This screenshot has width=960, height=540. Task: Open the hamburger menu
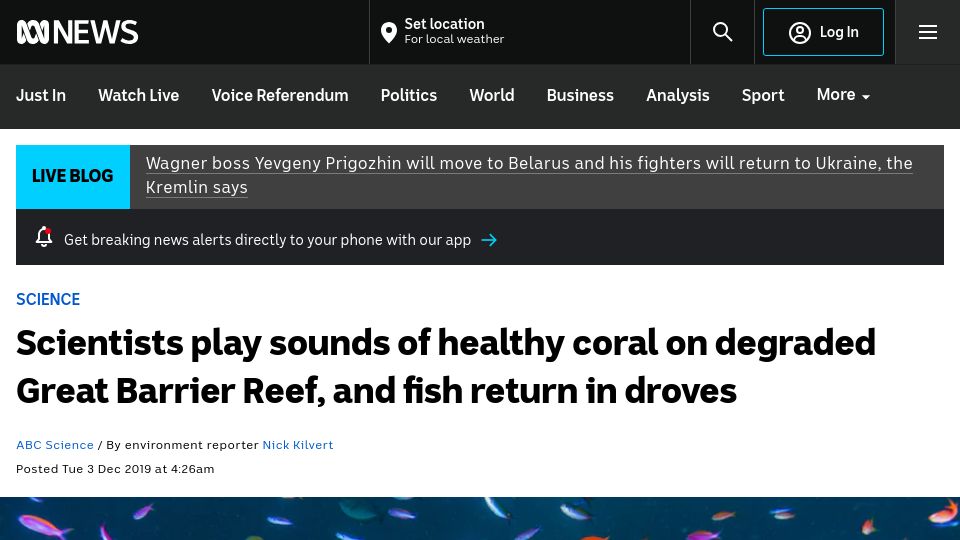928,32
